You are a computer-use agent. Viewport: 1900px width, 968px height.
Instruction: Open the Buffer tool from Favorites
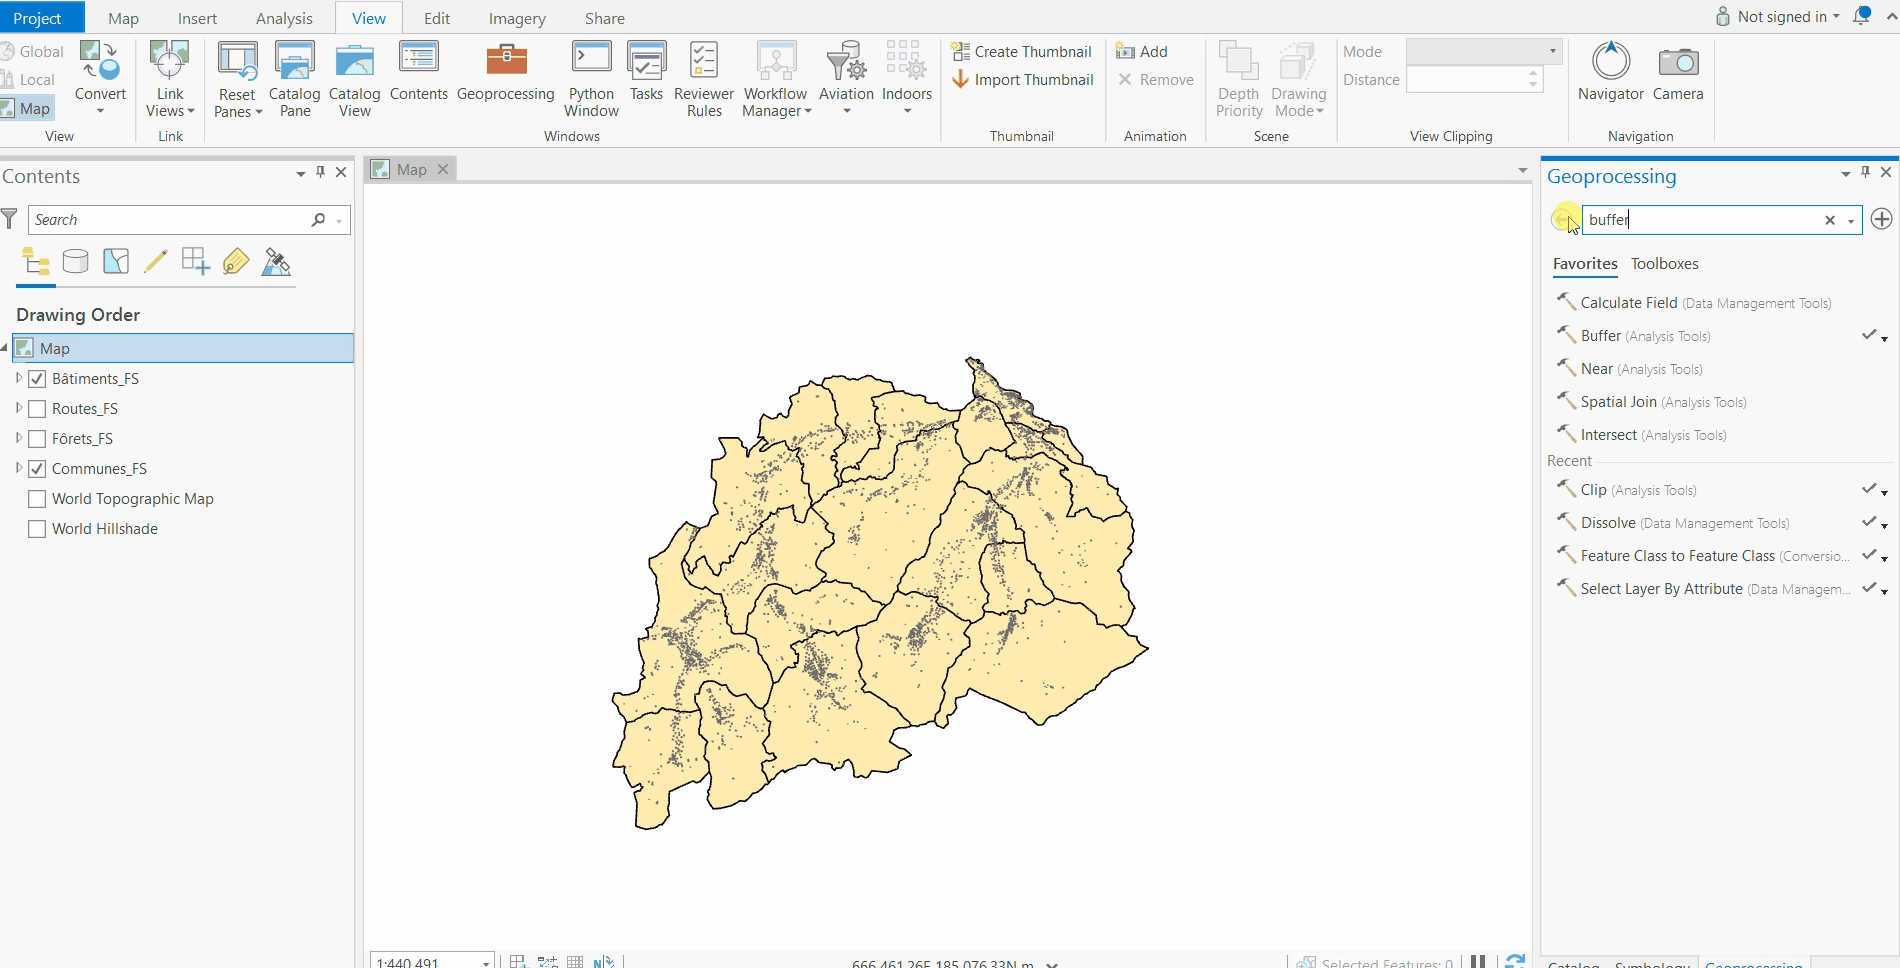click(x=1600, y=336)
